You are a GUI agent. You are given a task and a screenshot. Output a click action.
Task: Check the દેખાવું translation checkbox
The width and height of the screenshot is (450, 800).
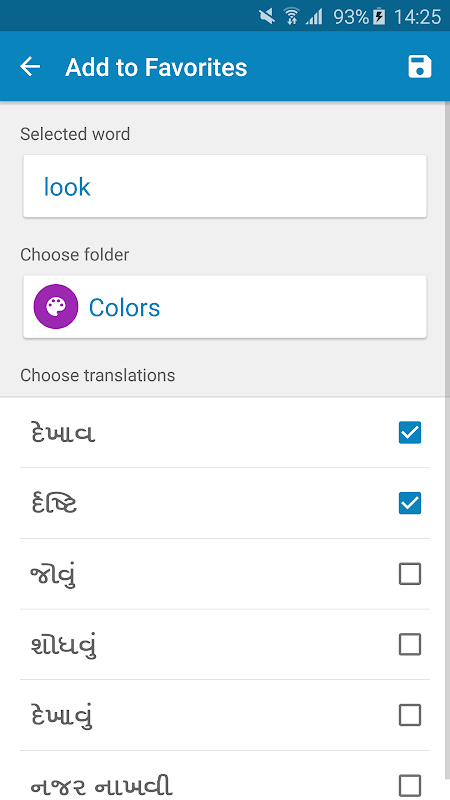(410, 715)
